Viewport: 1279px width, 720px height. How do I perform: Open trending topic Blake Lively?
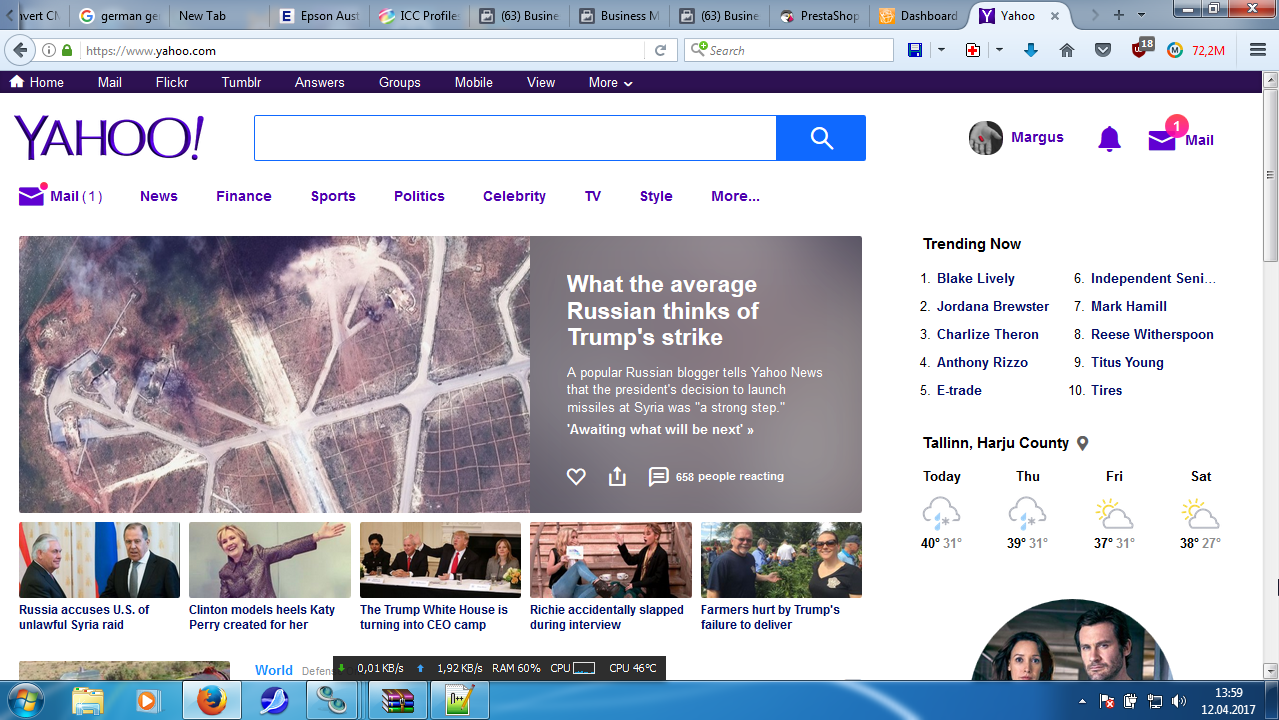coord(976,278)
